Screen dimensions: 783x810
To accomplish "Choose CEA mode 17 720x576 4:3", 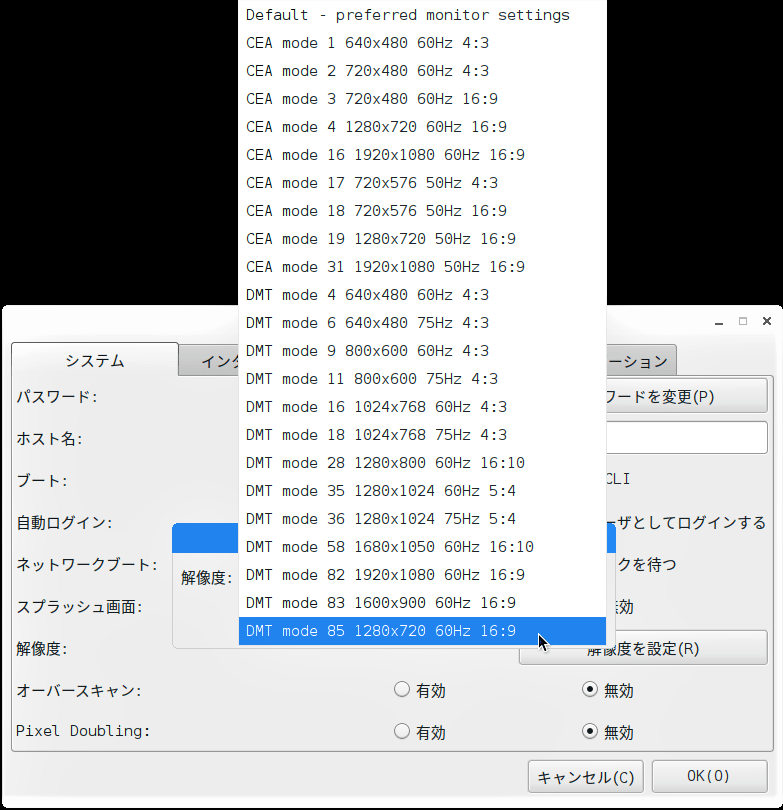I will pyautogui.click(x=422, y=183).
